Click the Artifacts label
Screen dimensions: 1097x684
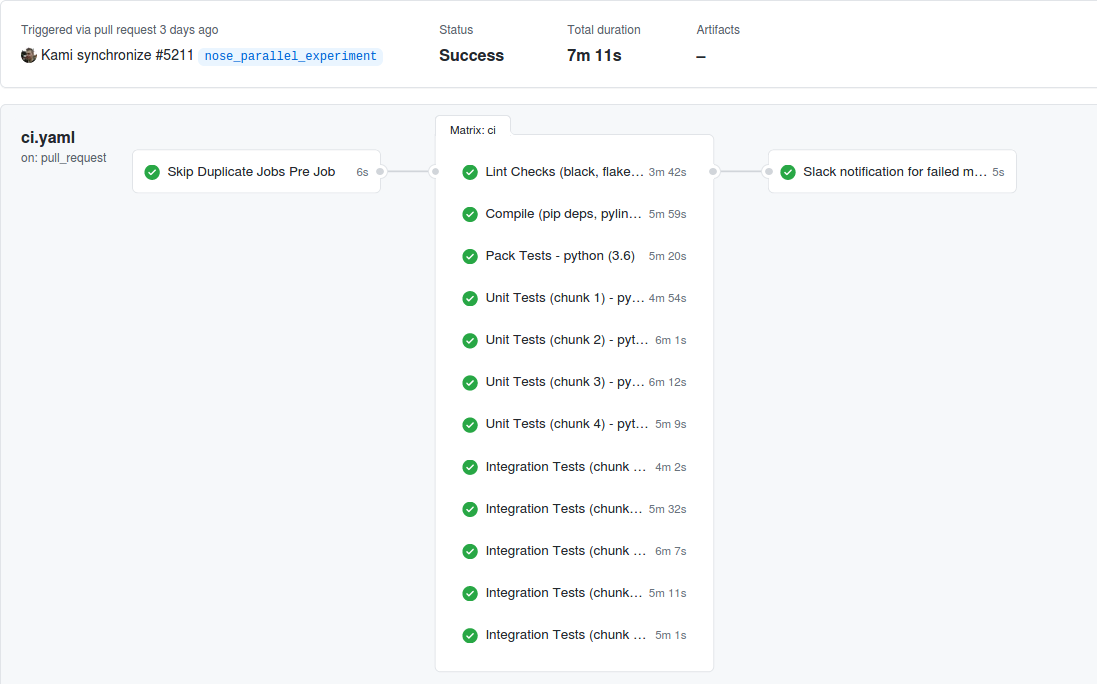718,30
